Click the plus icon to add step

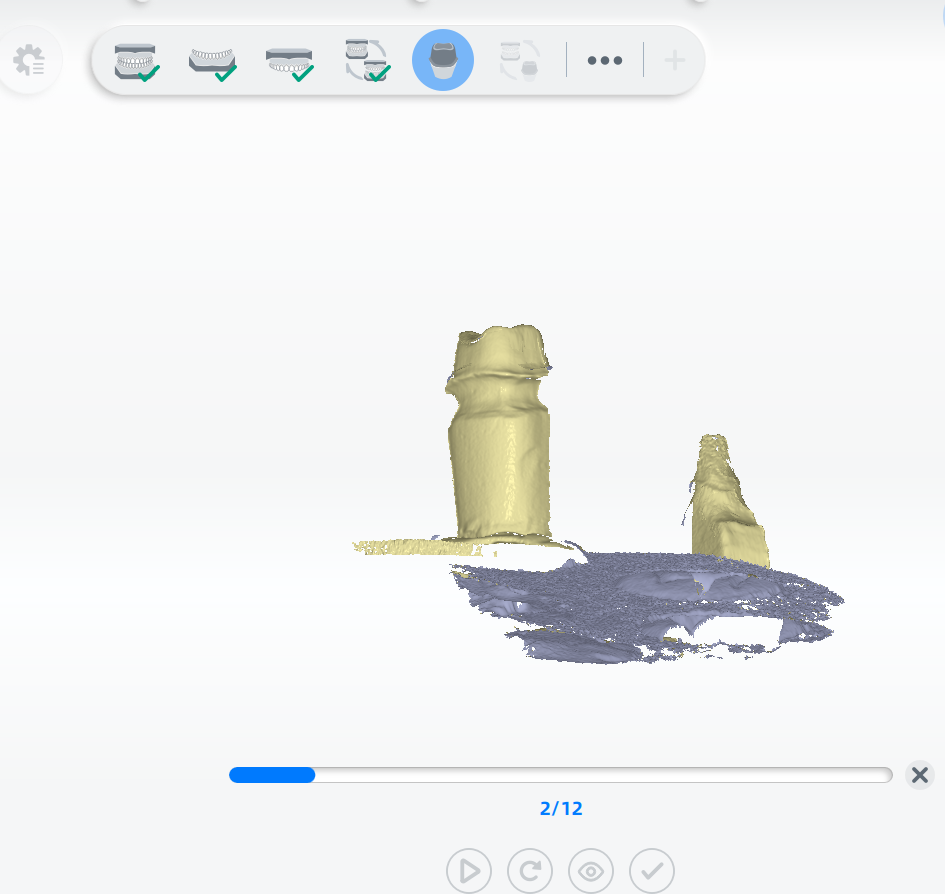(x=674, y=60)
